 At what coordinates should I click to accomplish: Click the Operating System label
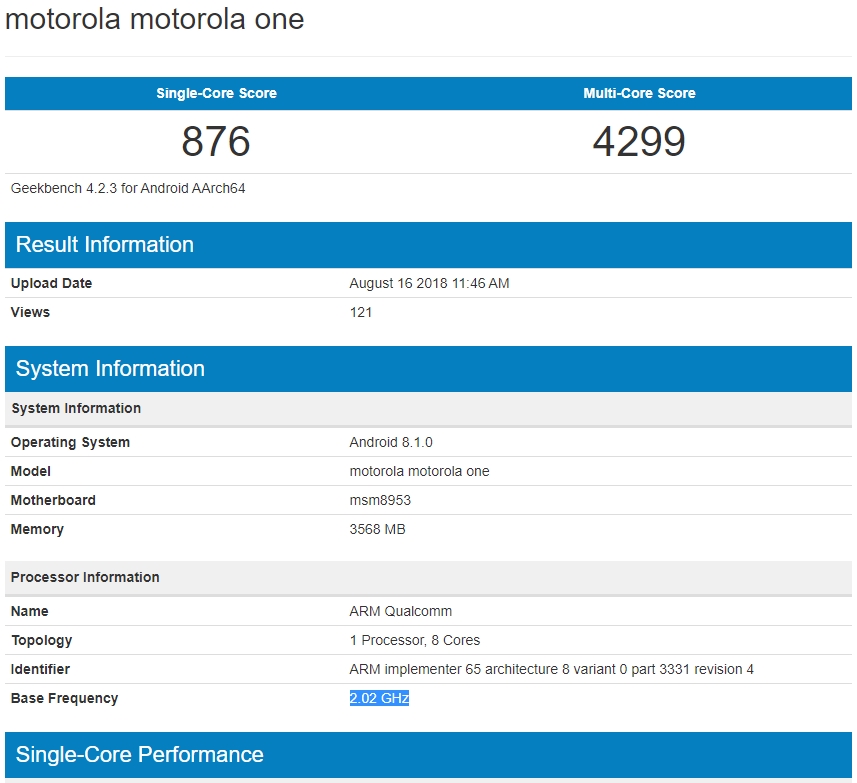(71, 442)
